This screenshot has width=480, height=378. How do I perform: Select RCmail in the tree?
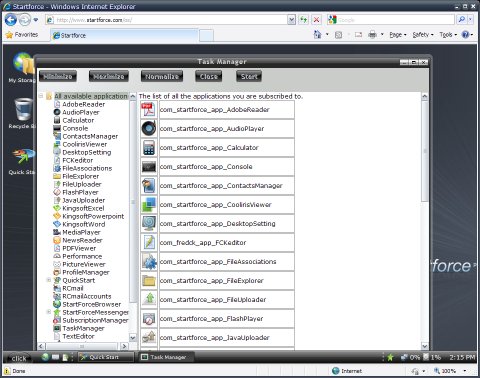coord(73,288)
